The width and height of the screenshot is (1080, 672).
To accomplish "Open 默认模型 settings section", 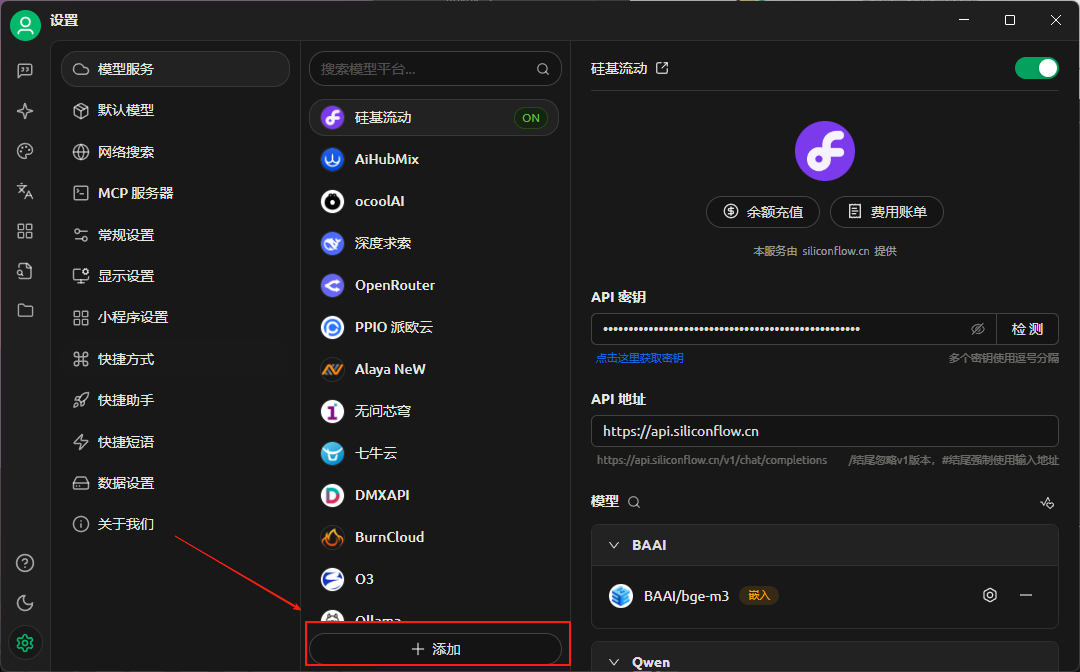I will (175, 110).
